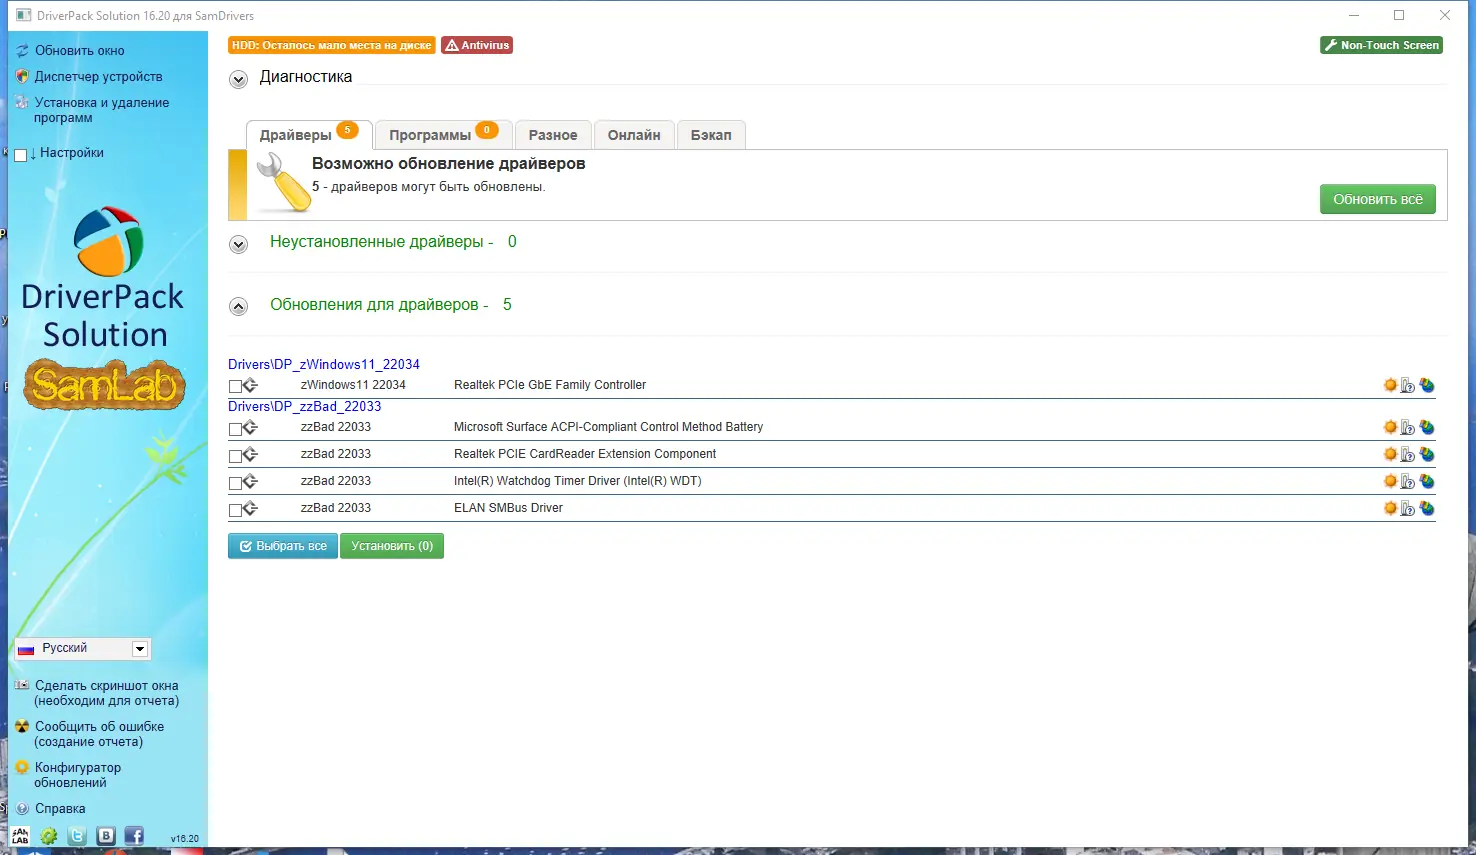1476x855 pixels.
Task: Click the HDD low disk space warning badge
Action: tap(332, 45)
